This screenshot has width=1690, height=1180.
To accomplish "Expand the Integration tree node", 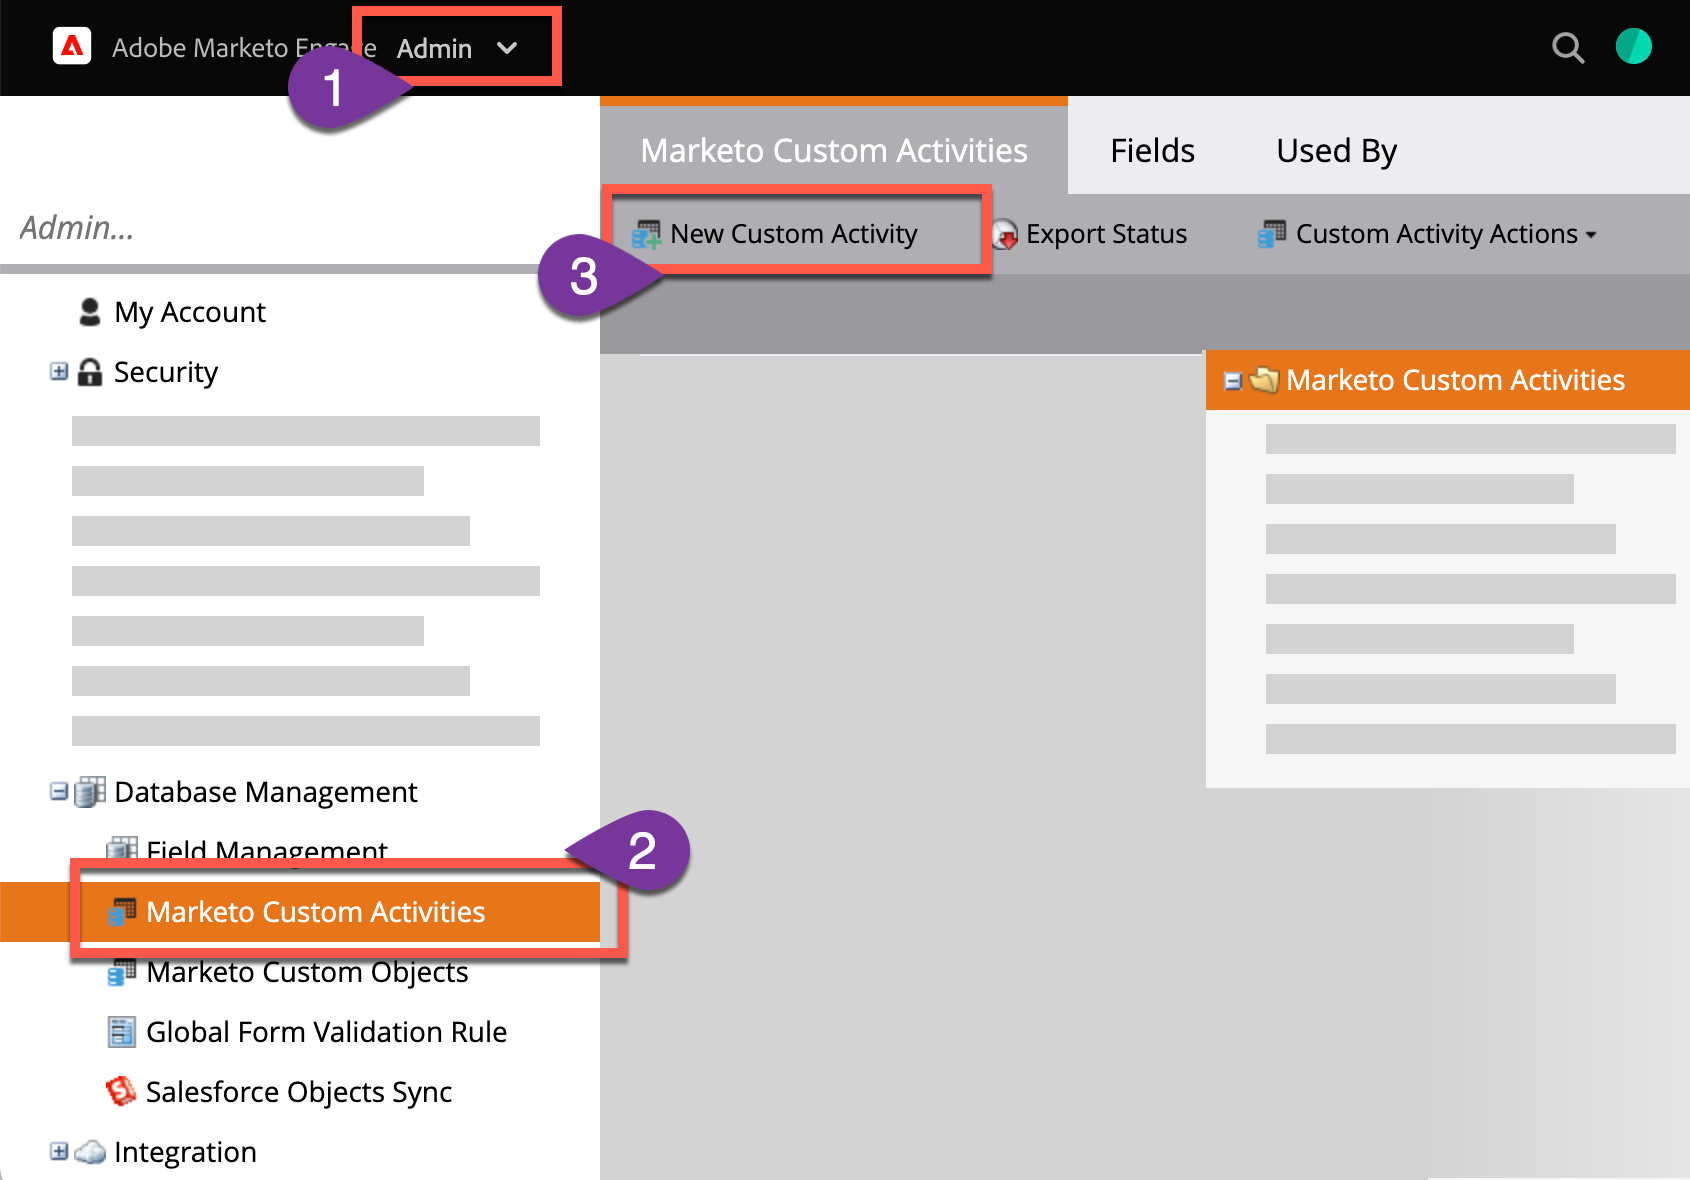I will pyautogui.click(x=59, y=1152).
